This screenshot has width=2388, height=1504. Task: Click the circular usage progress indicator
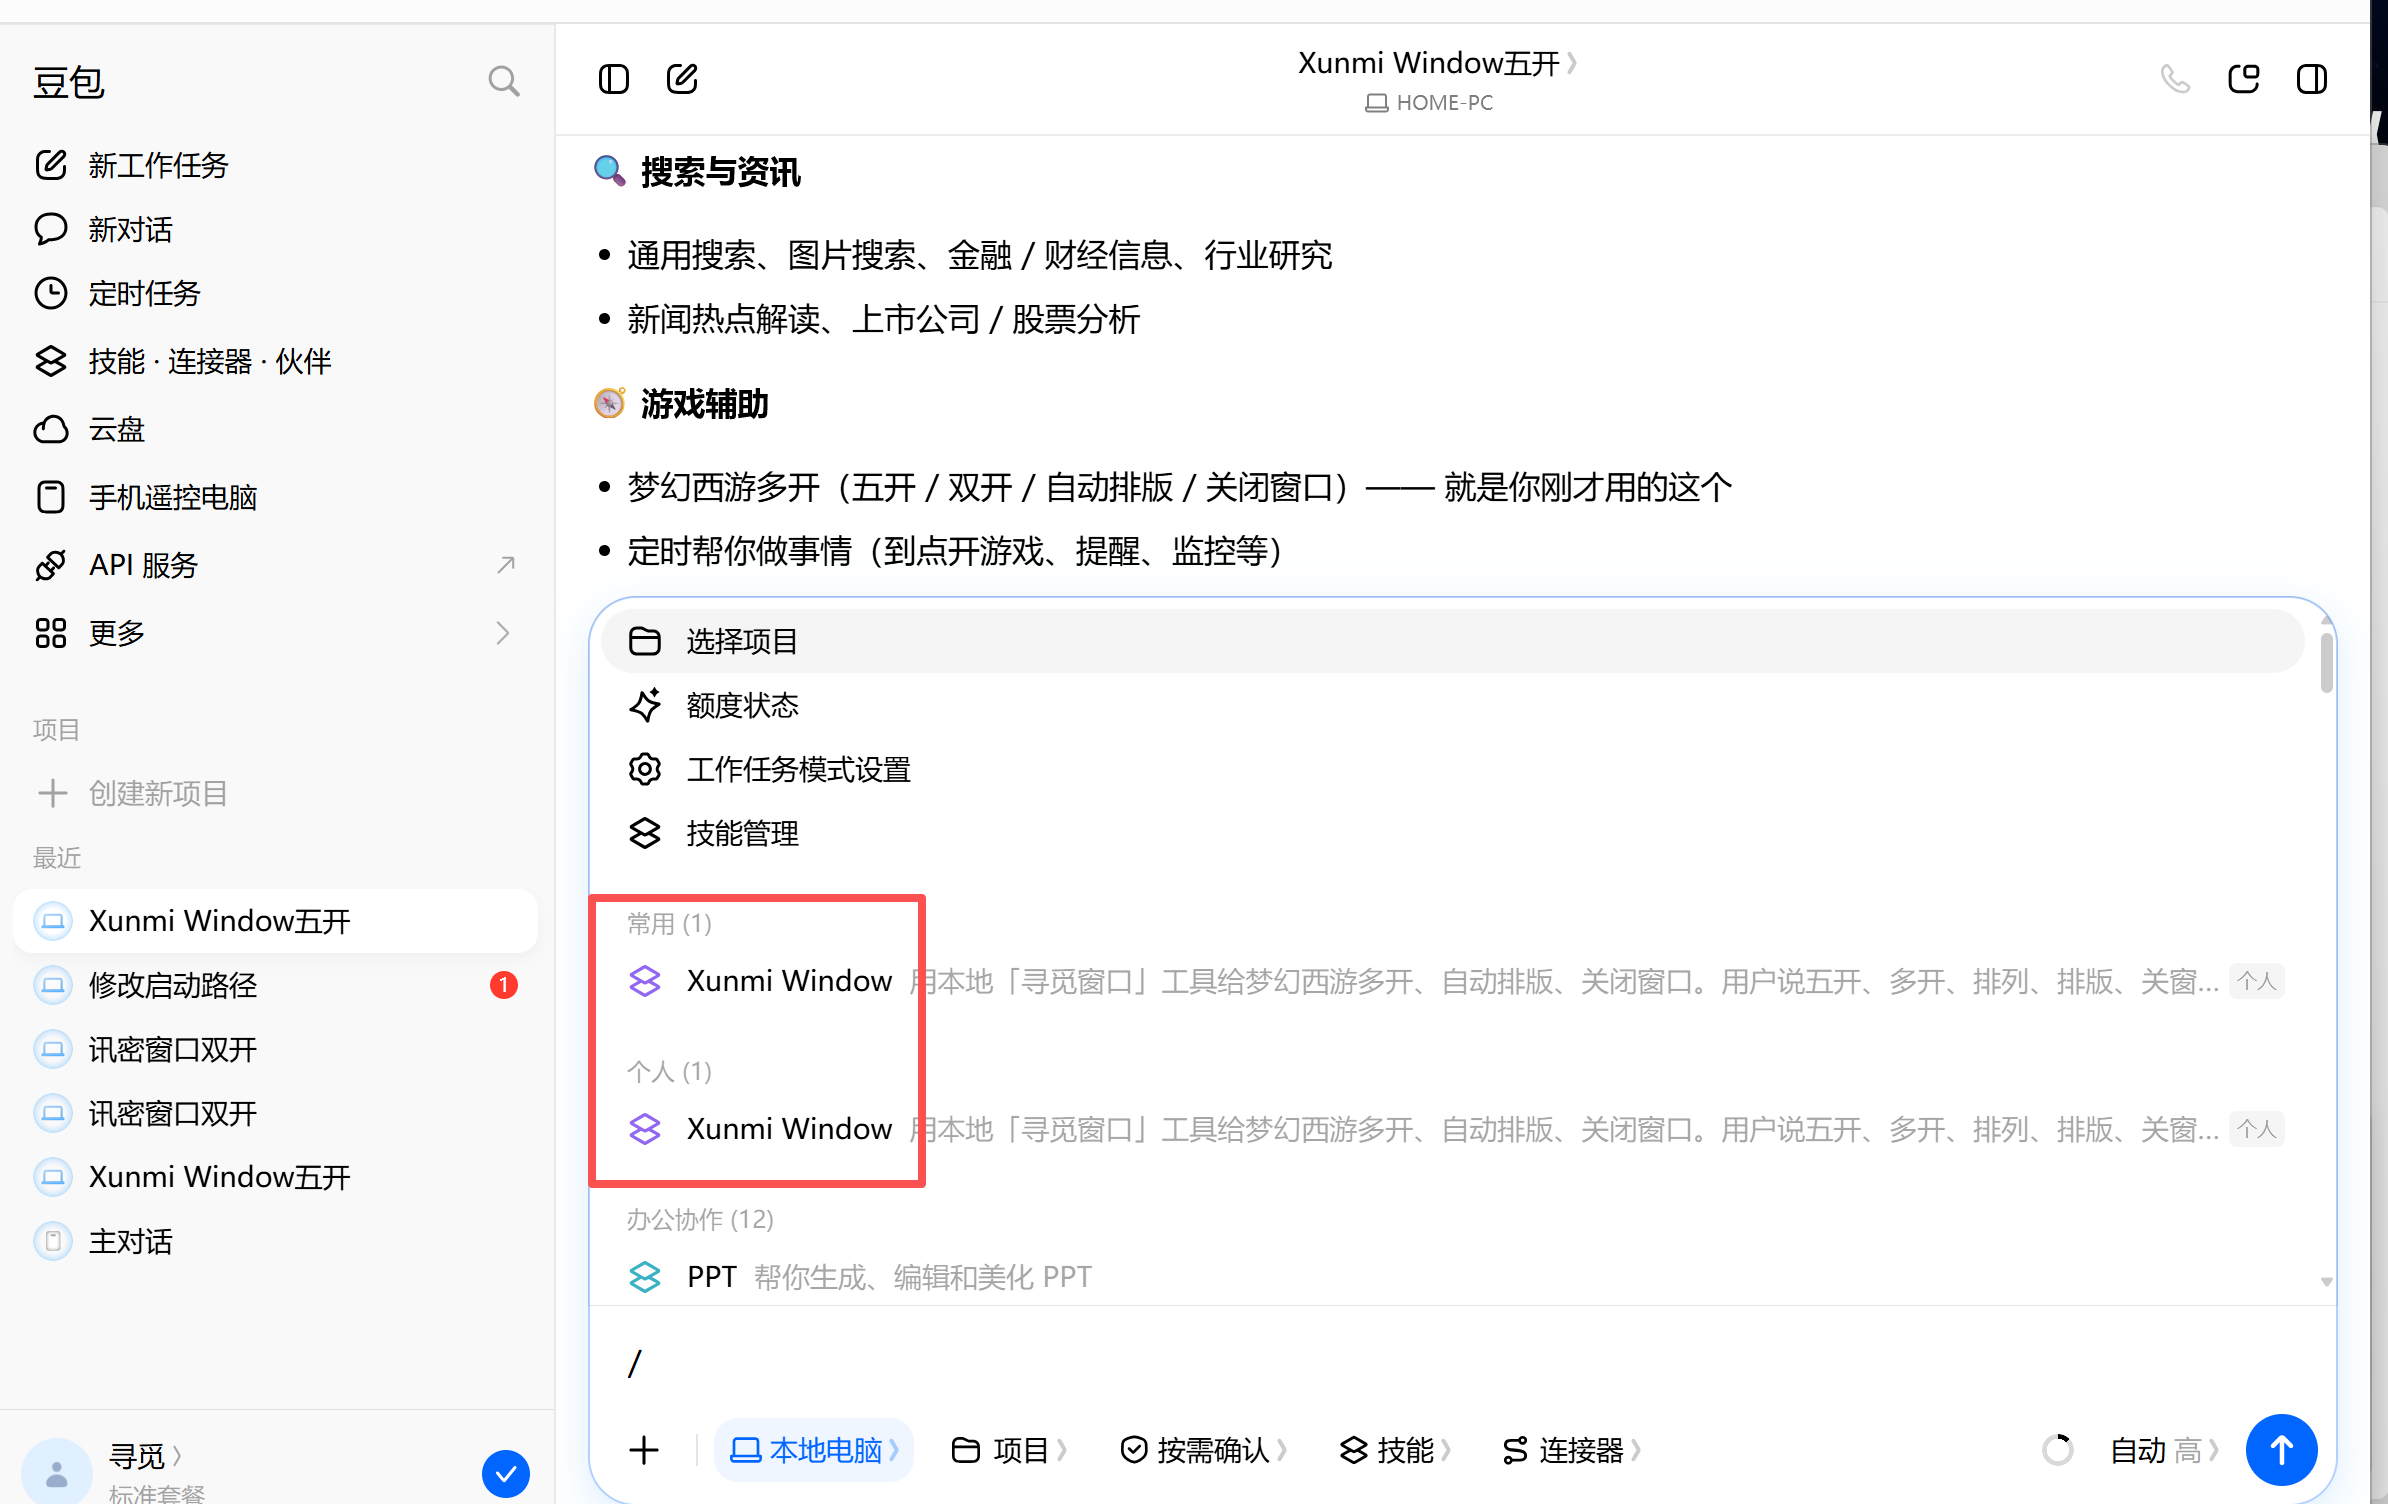[x=2057, y=1450]
